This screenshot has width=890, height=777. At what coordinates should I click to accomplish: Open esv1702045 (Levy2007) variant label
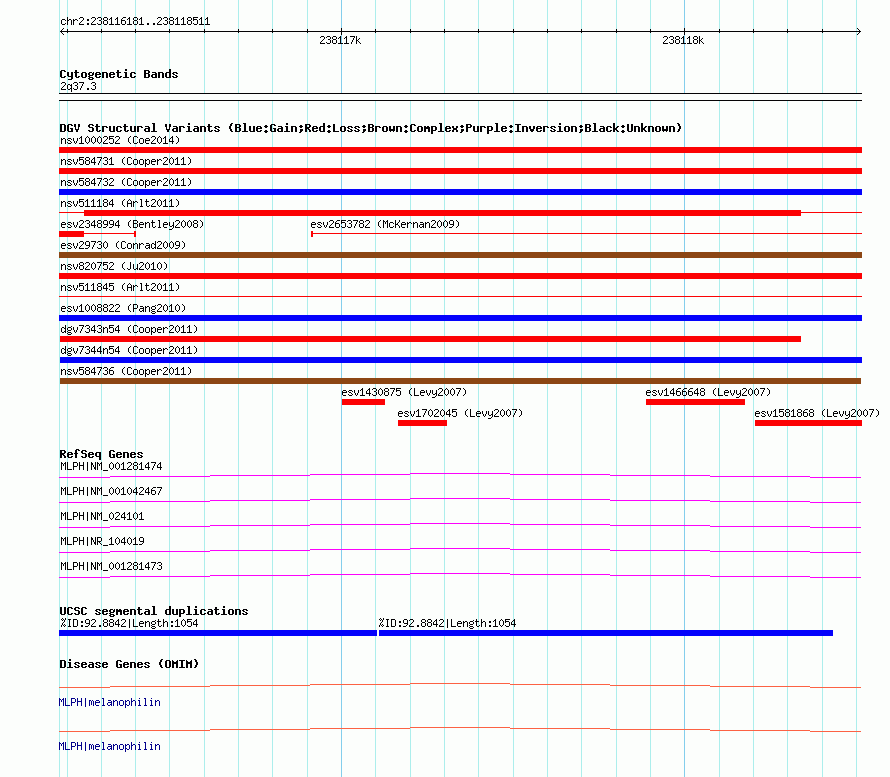pos(460,413)
